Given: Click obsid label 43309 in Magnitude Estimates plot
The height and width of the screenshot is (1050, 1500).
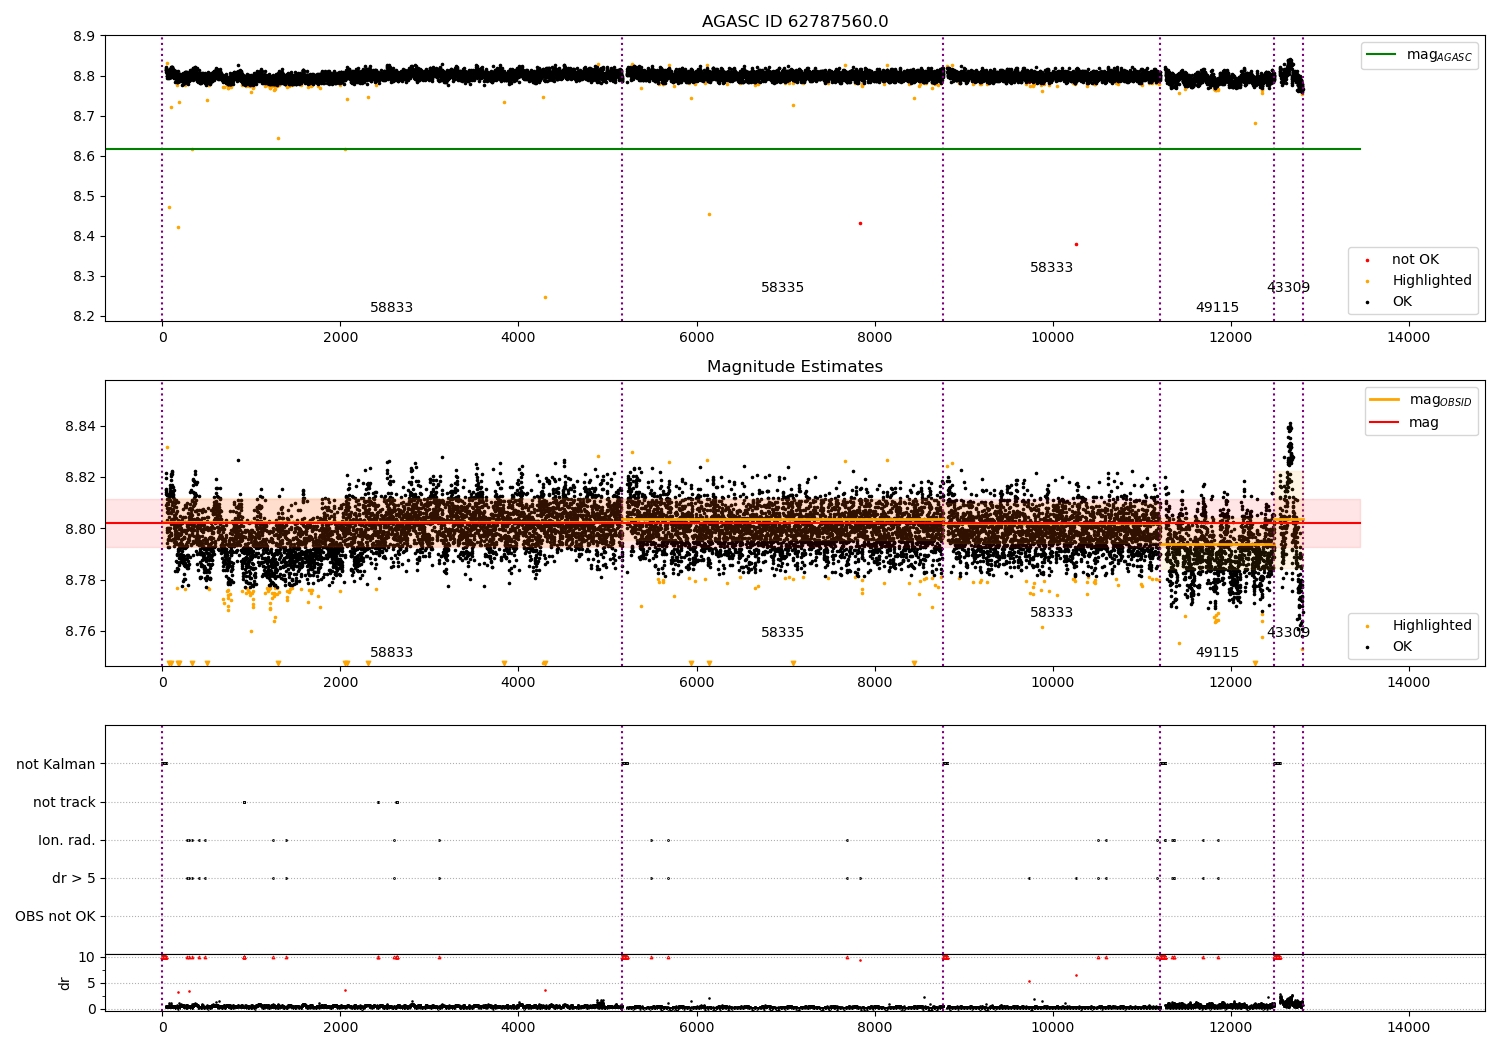Looking at the screenshot, I should click(1288, 633).
